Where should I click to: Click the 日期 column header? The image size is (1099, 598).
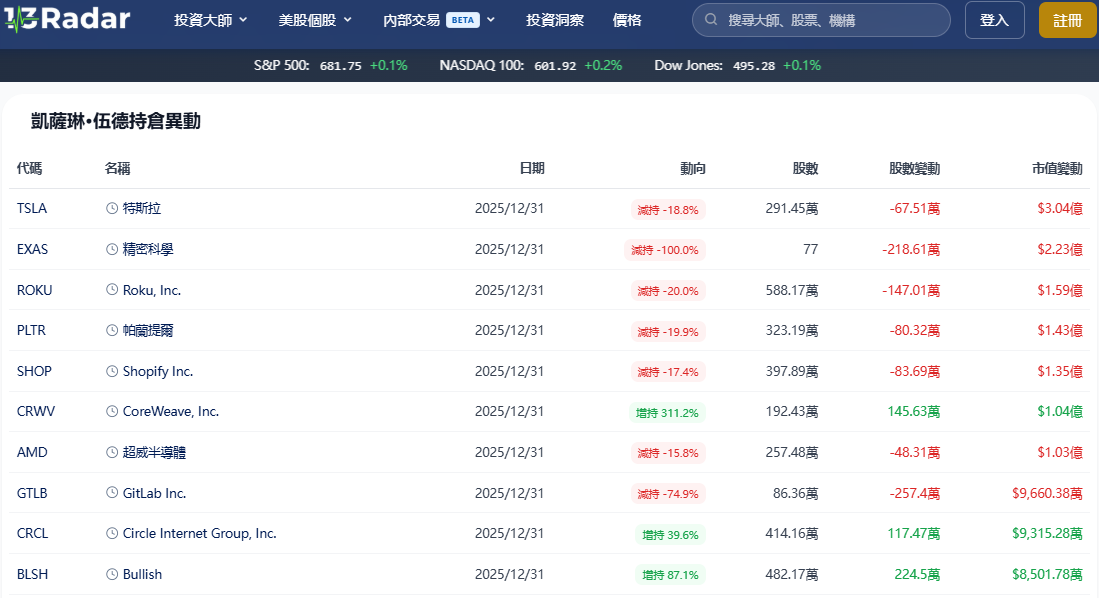(x=532, y=168)
